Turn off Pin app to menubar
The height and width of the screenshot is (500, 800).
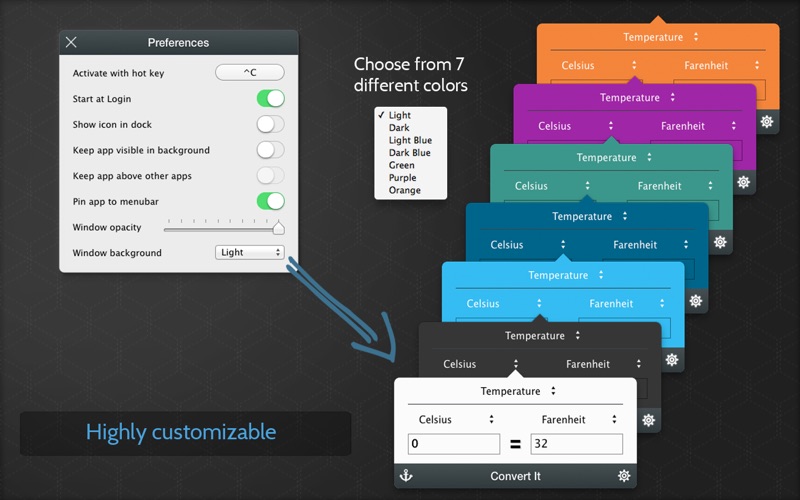point(270,201)
